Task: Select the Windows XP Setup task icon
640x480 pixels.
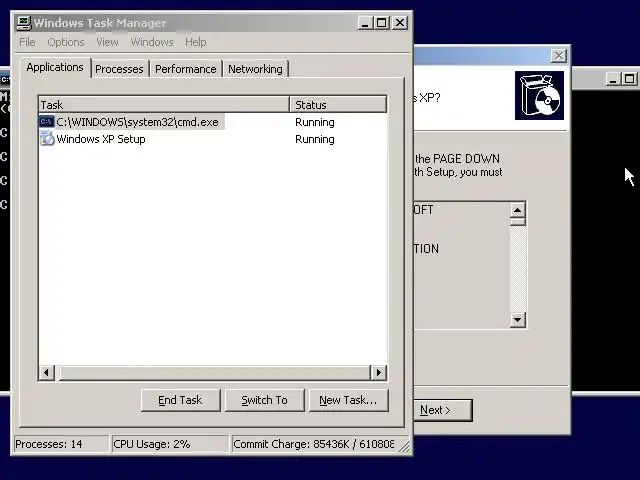Action: 47,139
